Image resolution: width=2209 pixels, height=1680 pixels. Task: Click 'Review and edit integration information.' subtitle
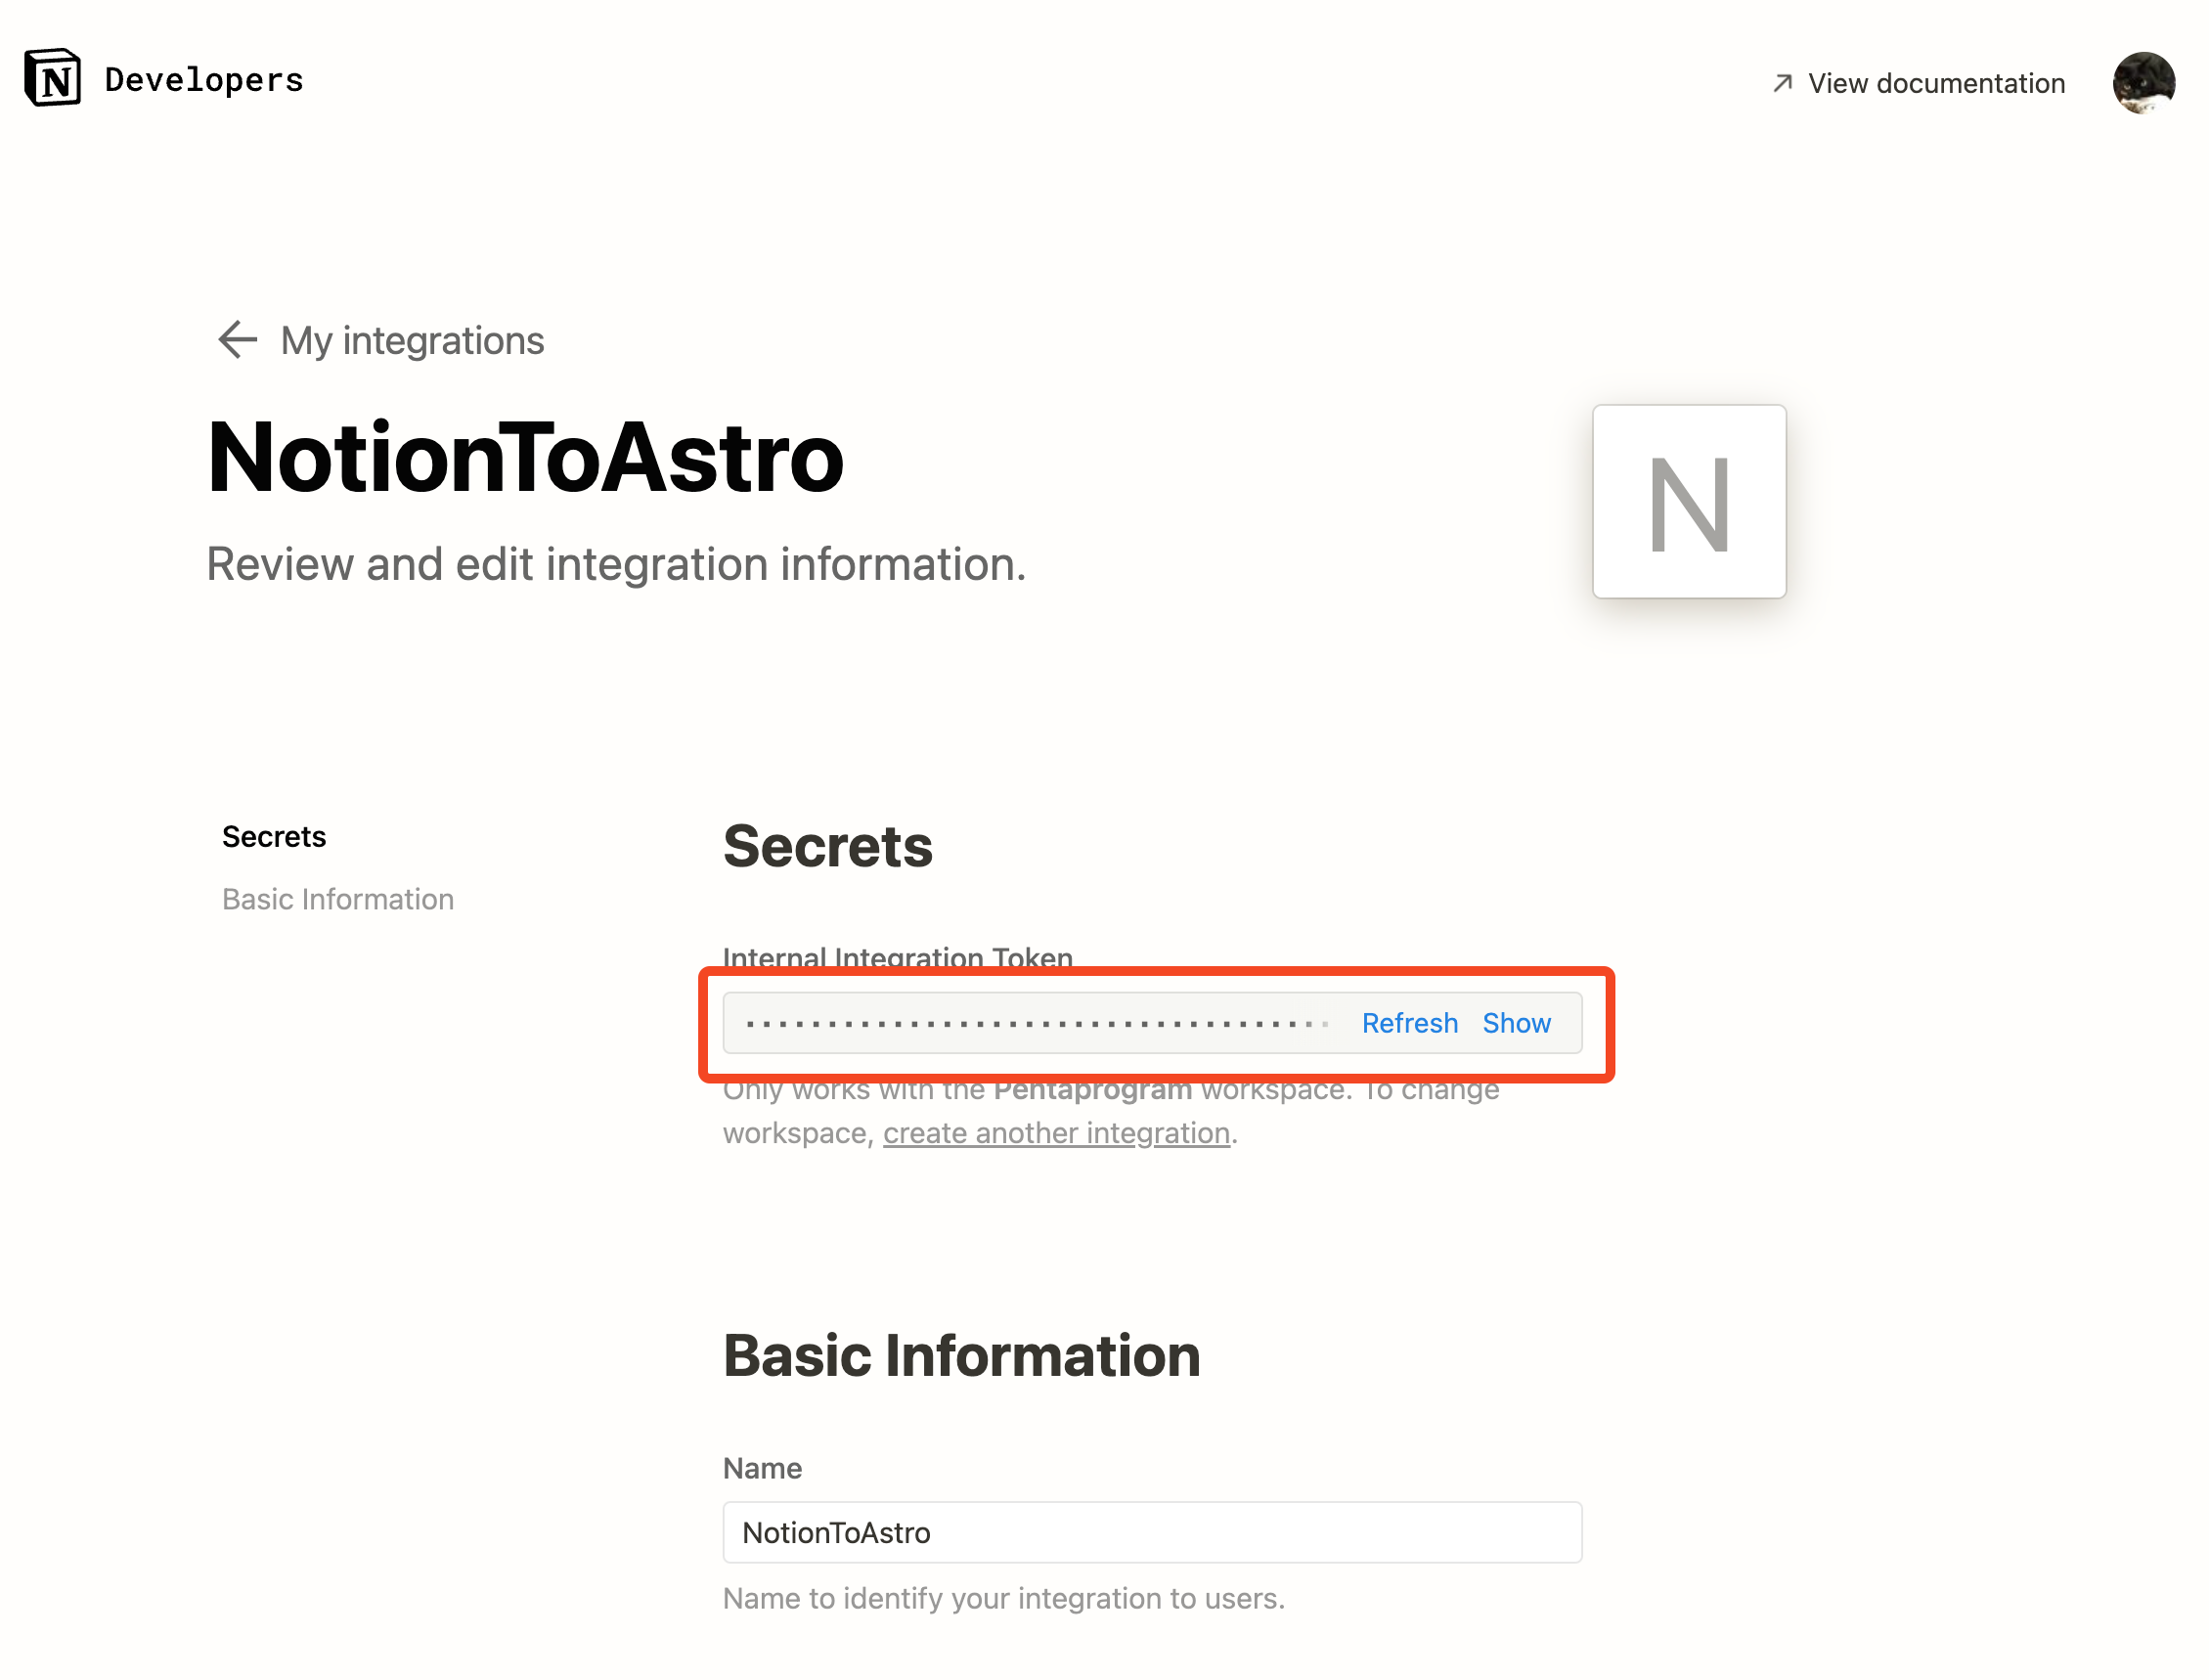tap(616, 564)
